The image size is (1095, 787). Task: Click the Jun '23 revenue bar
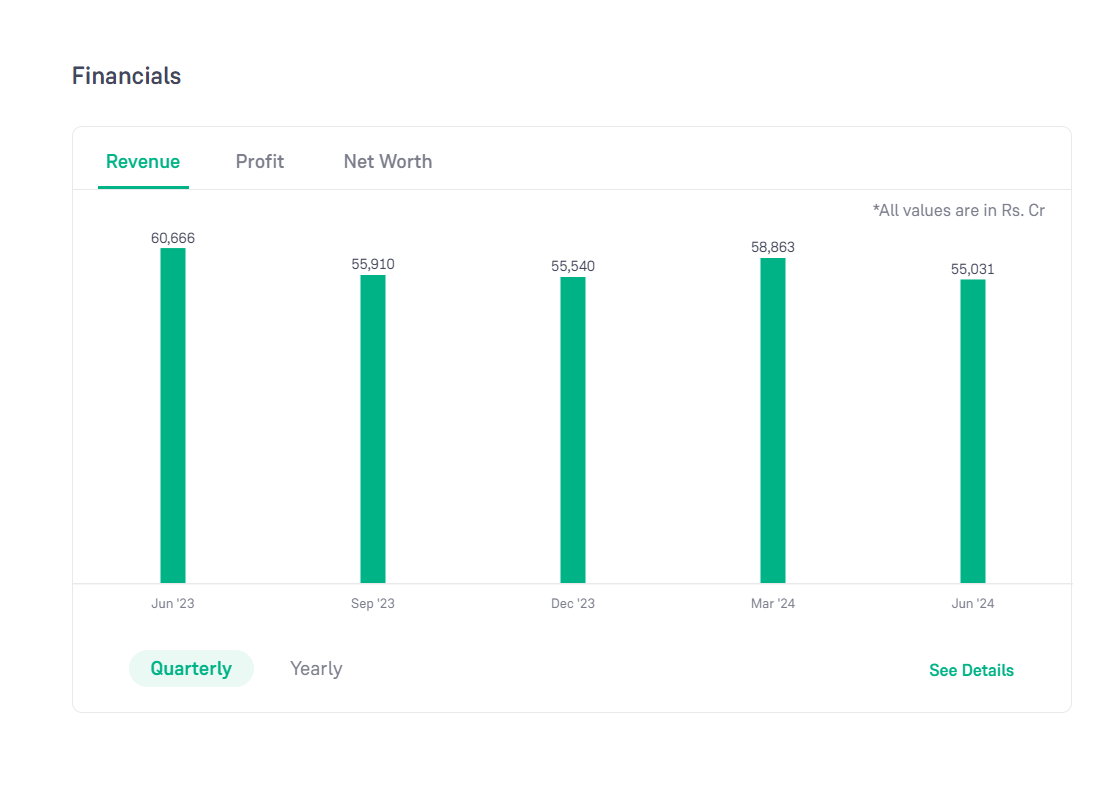click(173, 415)
